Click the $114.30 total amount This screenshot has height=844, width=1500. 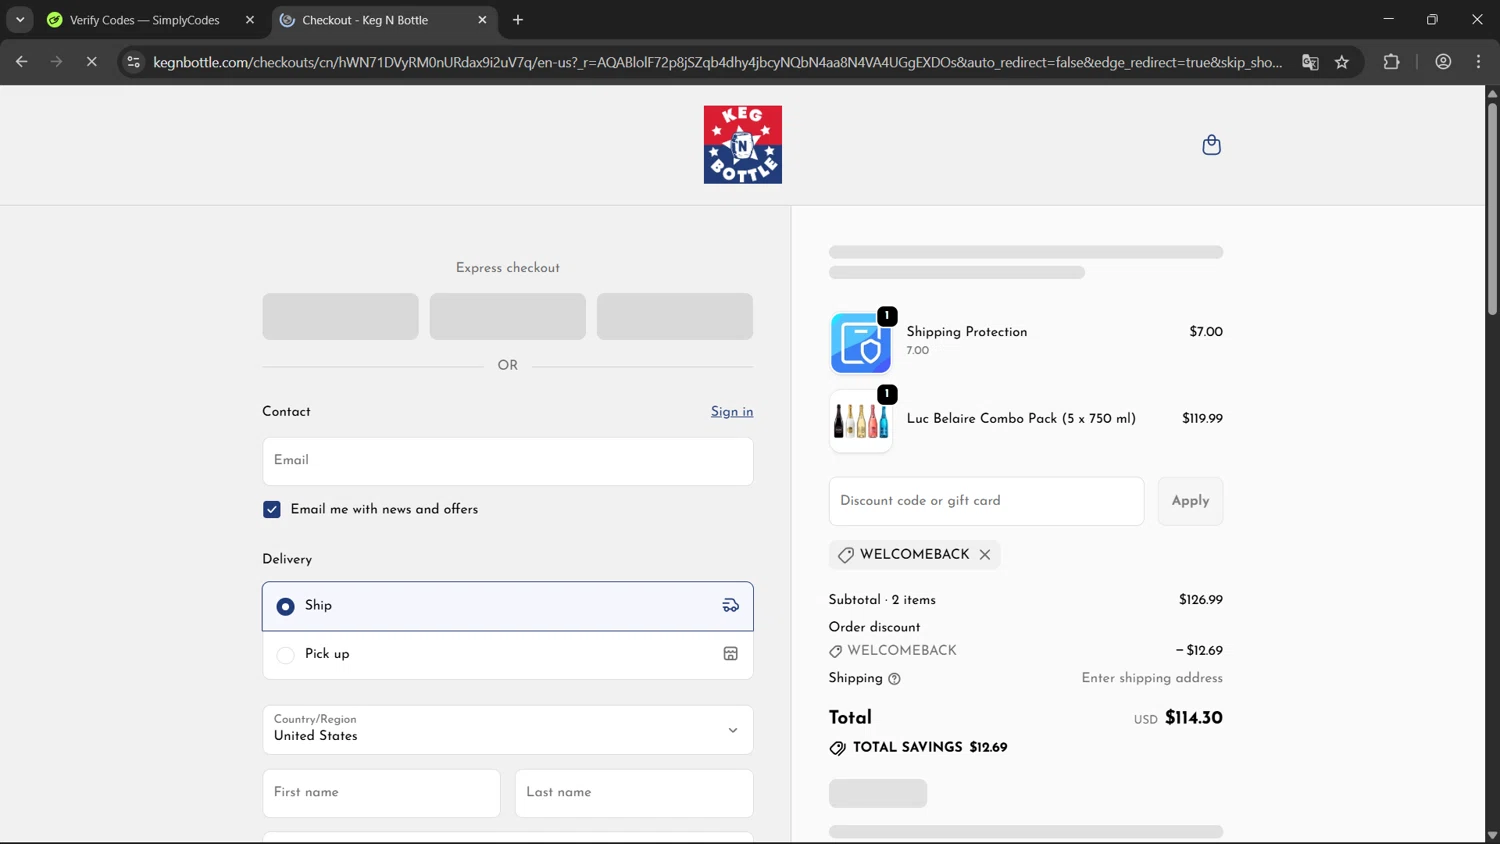[x=1193, y=718]
